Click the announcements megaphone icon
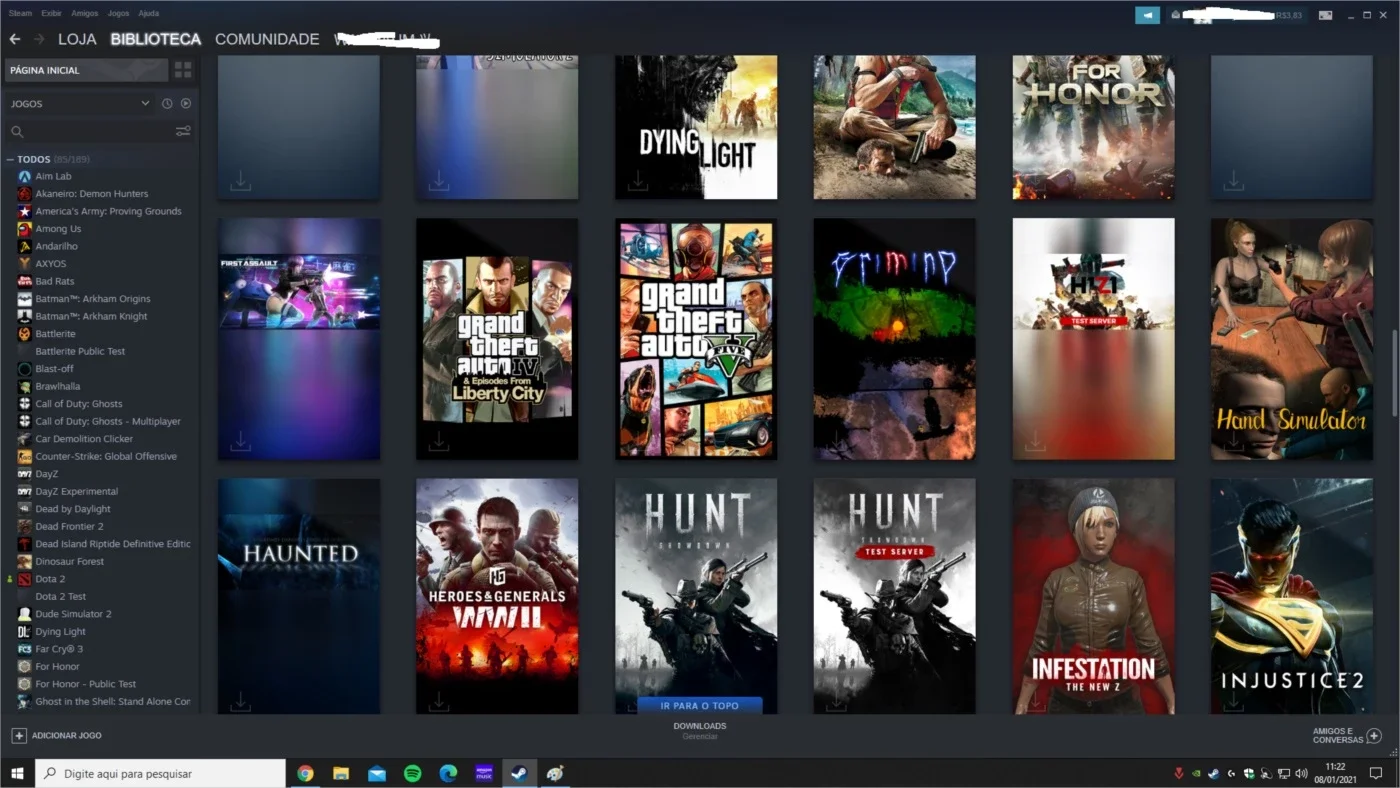The width and height of the screenshot is (1400, 788). [x=1147, y=15]
